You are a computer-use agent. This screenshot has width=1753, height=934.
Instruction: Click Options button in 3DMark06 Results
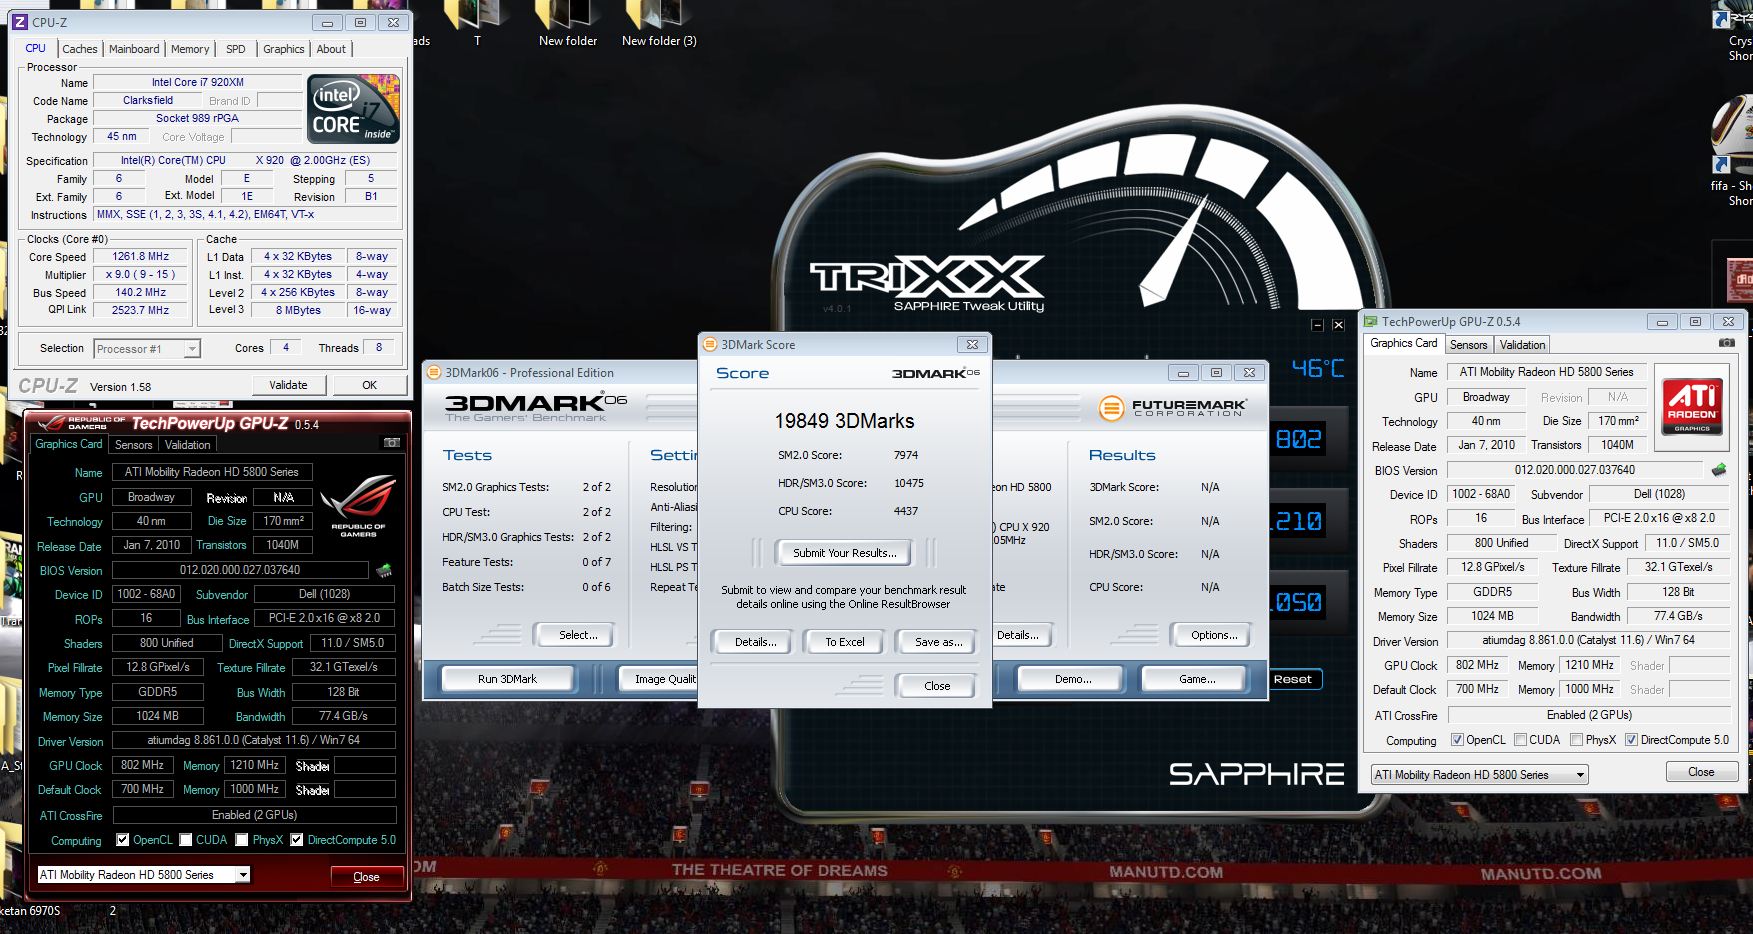pos(1214,635)
